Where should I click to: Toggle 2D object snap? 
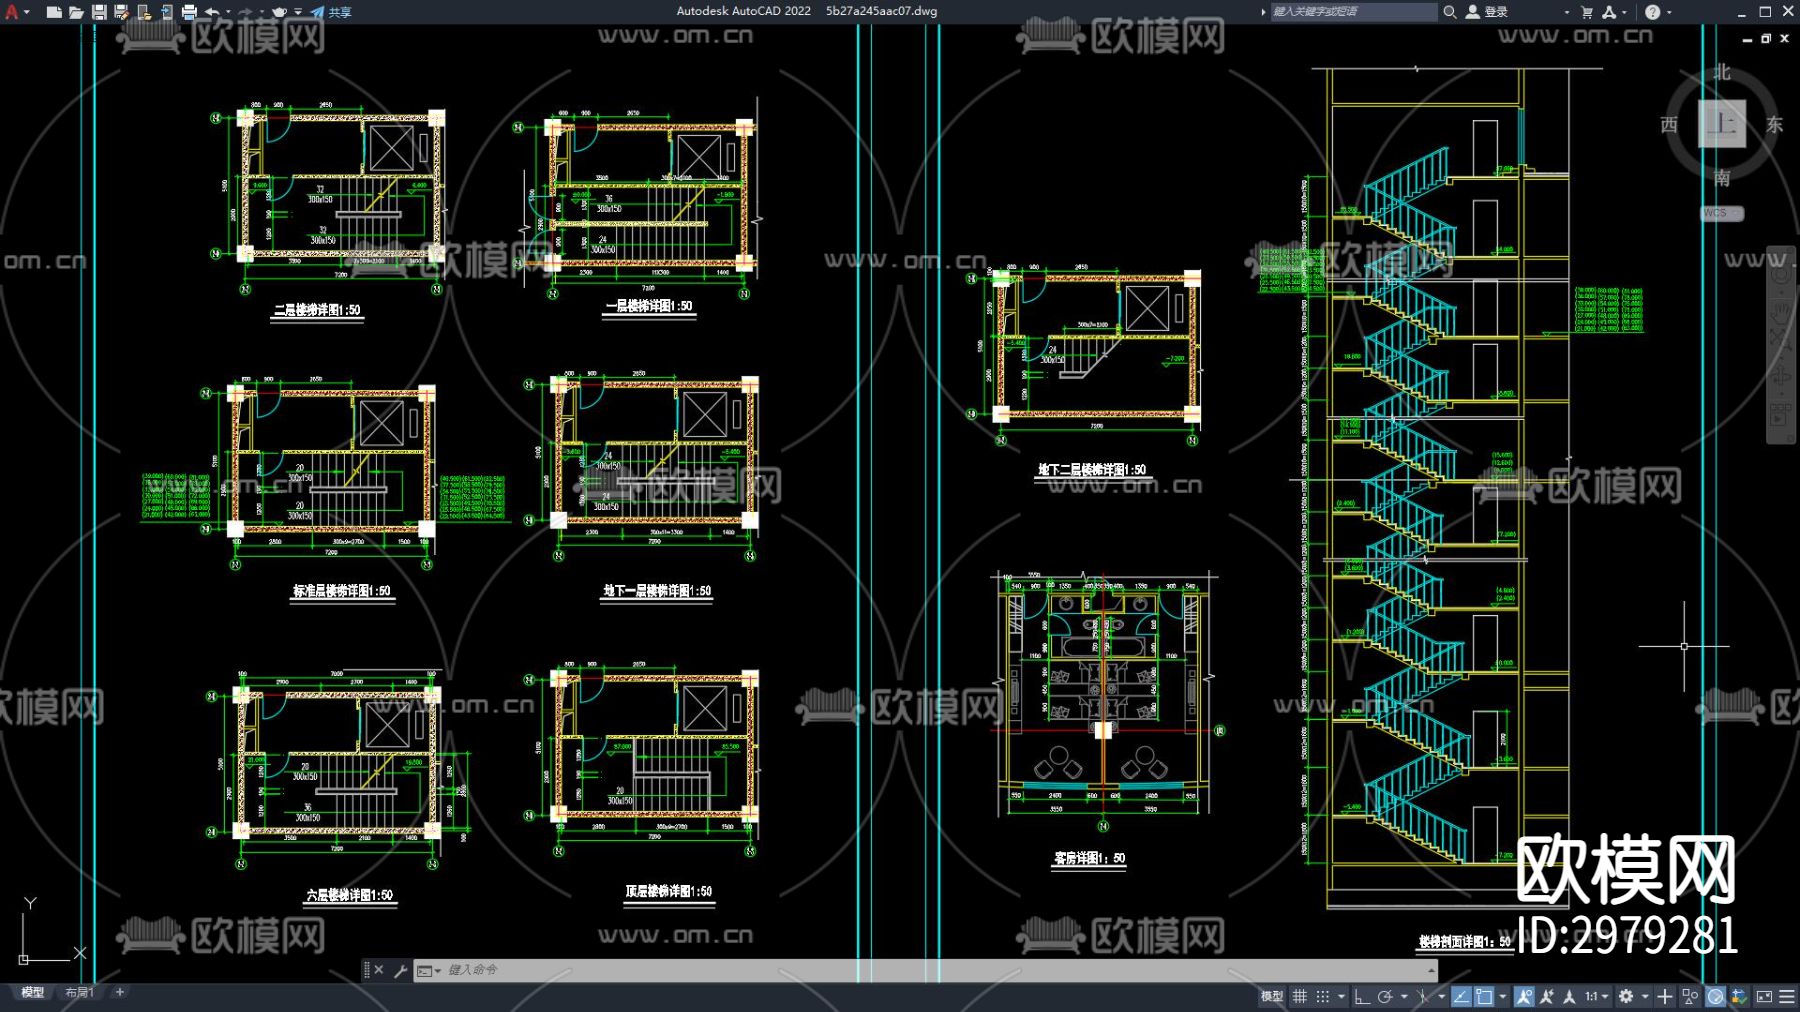tap(1484, 996)
